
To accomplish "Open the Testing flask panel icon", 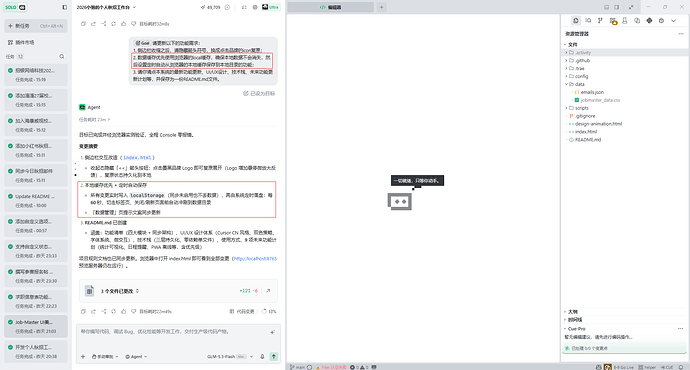I will pos(624,21).
